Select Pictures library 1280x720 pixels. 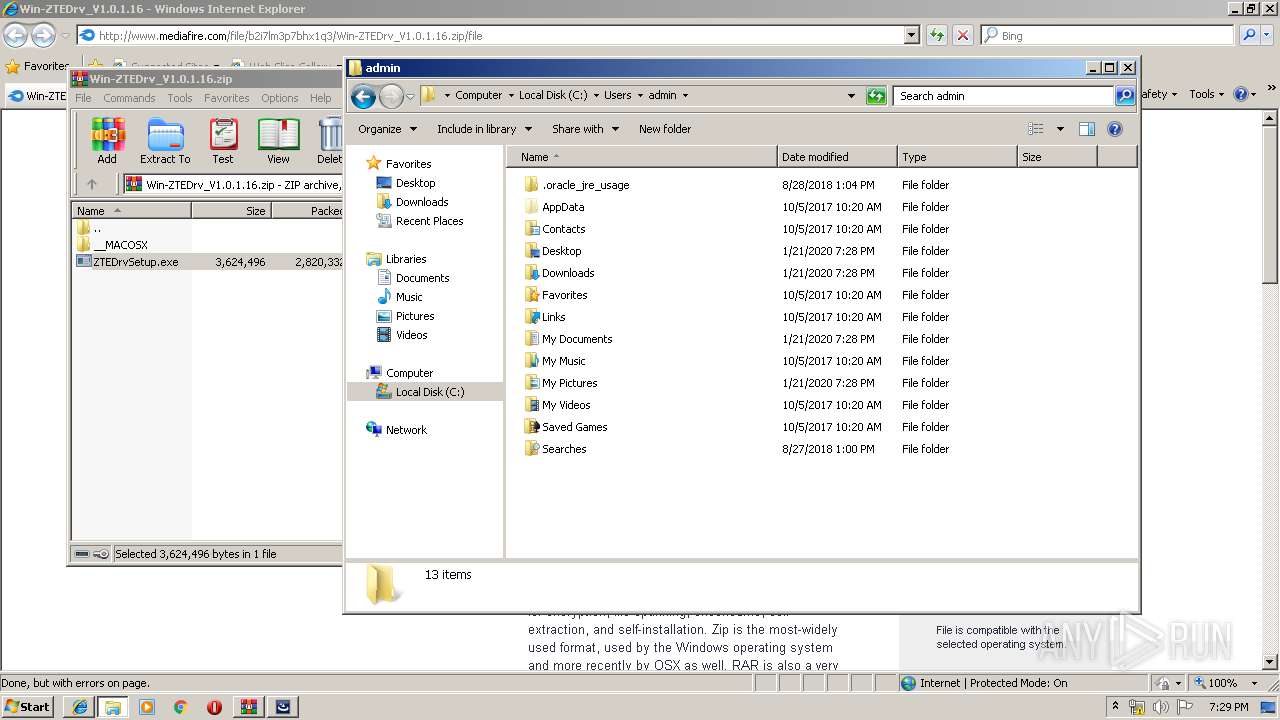(414, 316)
